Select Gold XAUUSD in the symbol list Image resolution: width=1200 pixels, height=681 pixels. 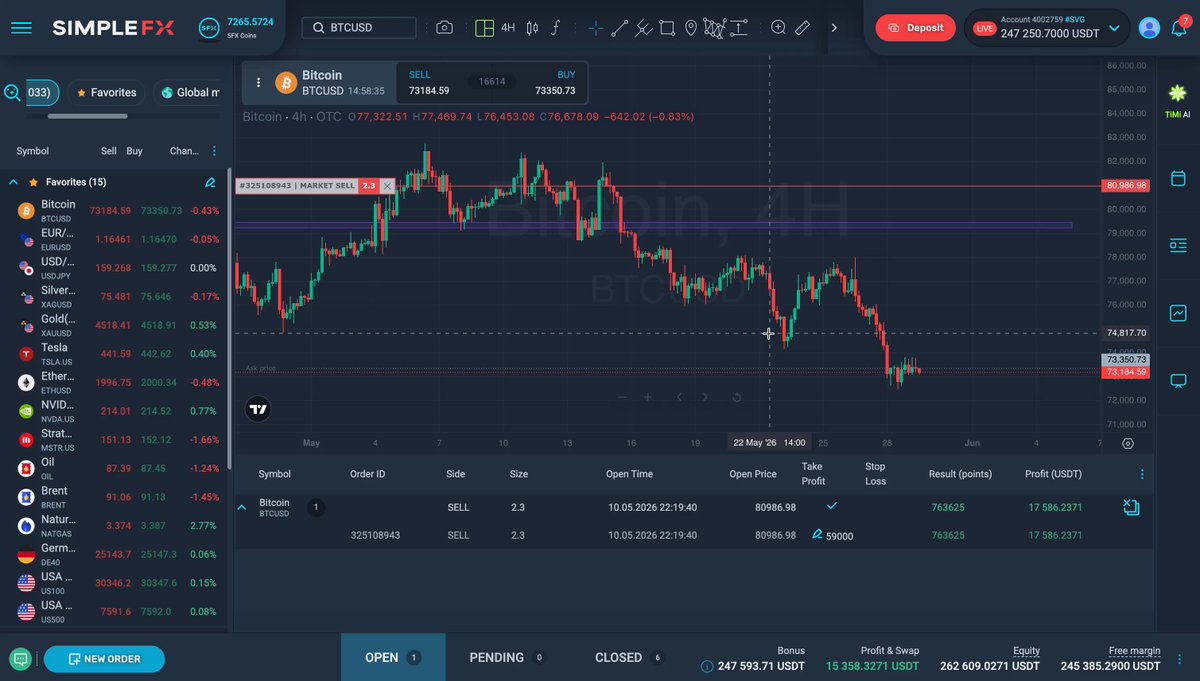[114, 325]
